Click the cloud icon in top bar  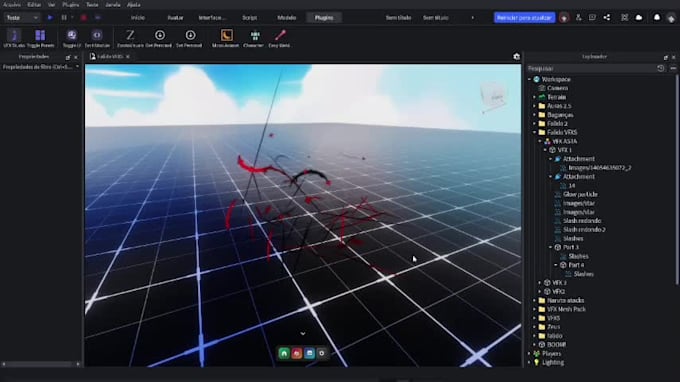point(639,17)
